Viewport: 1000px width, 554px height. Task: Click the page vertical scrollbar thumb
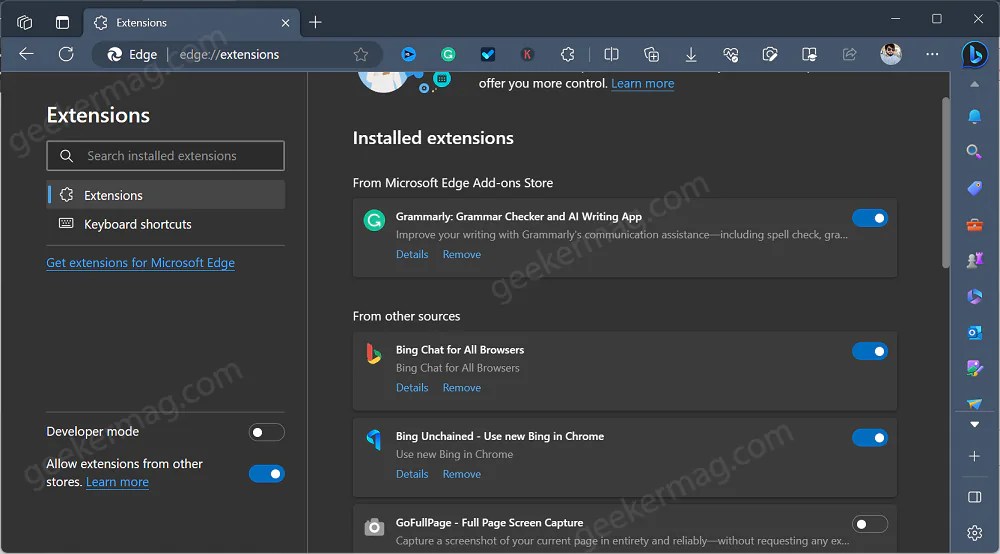tap(945, 182)
